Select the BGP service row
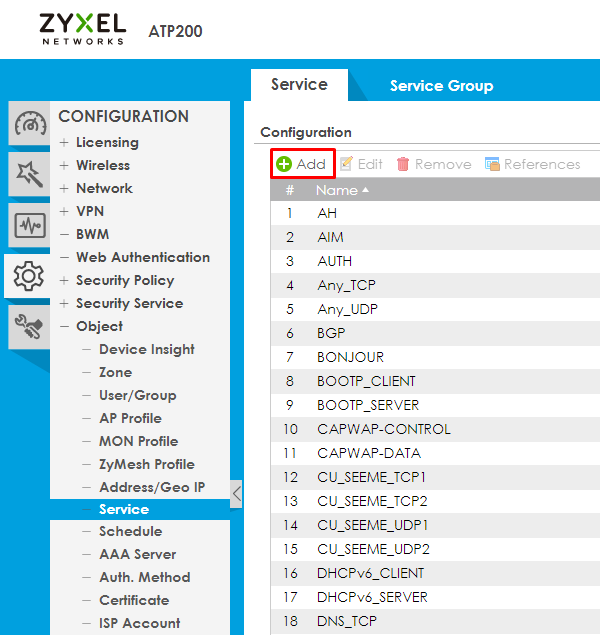The image size is (600, 635). tap(435, 333)
